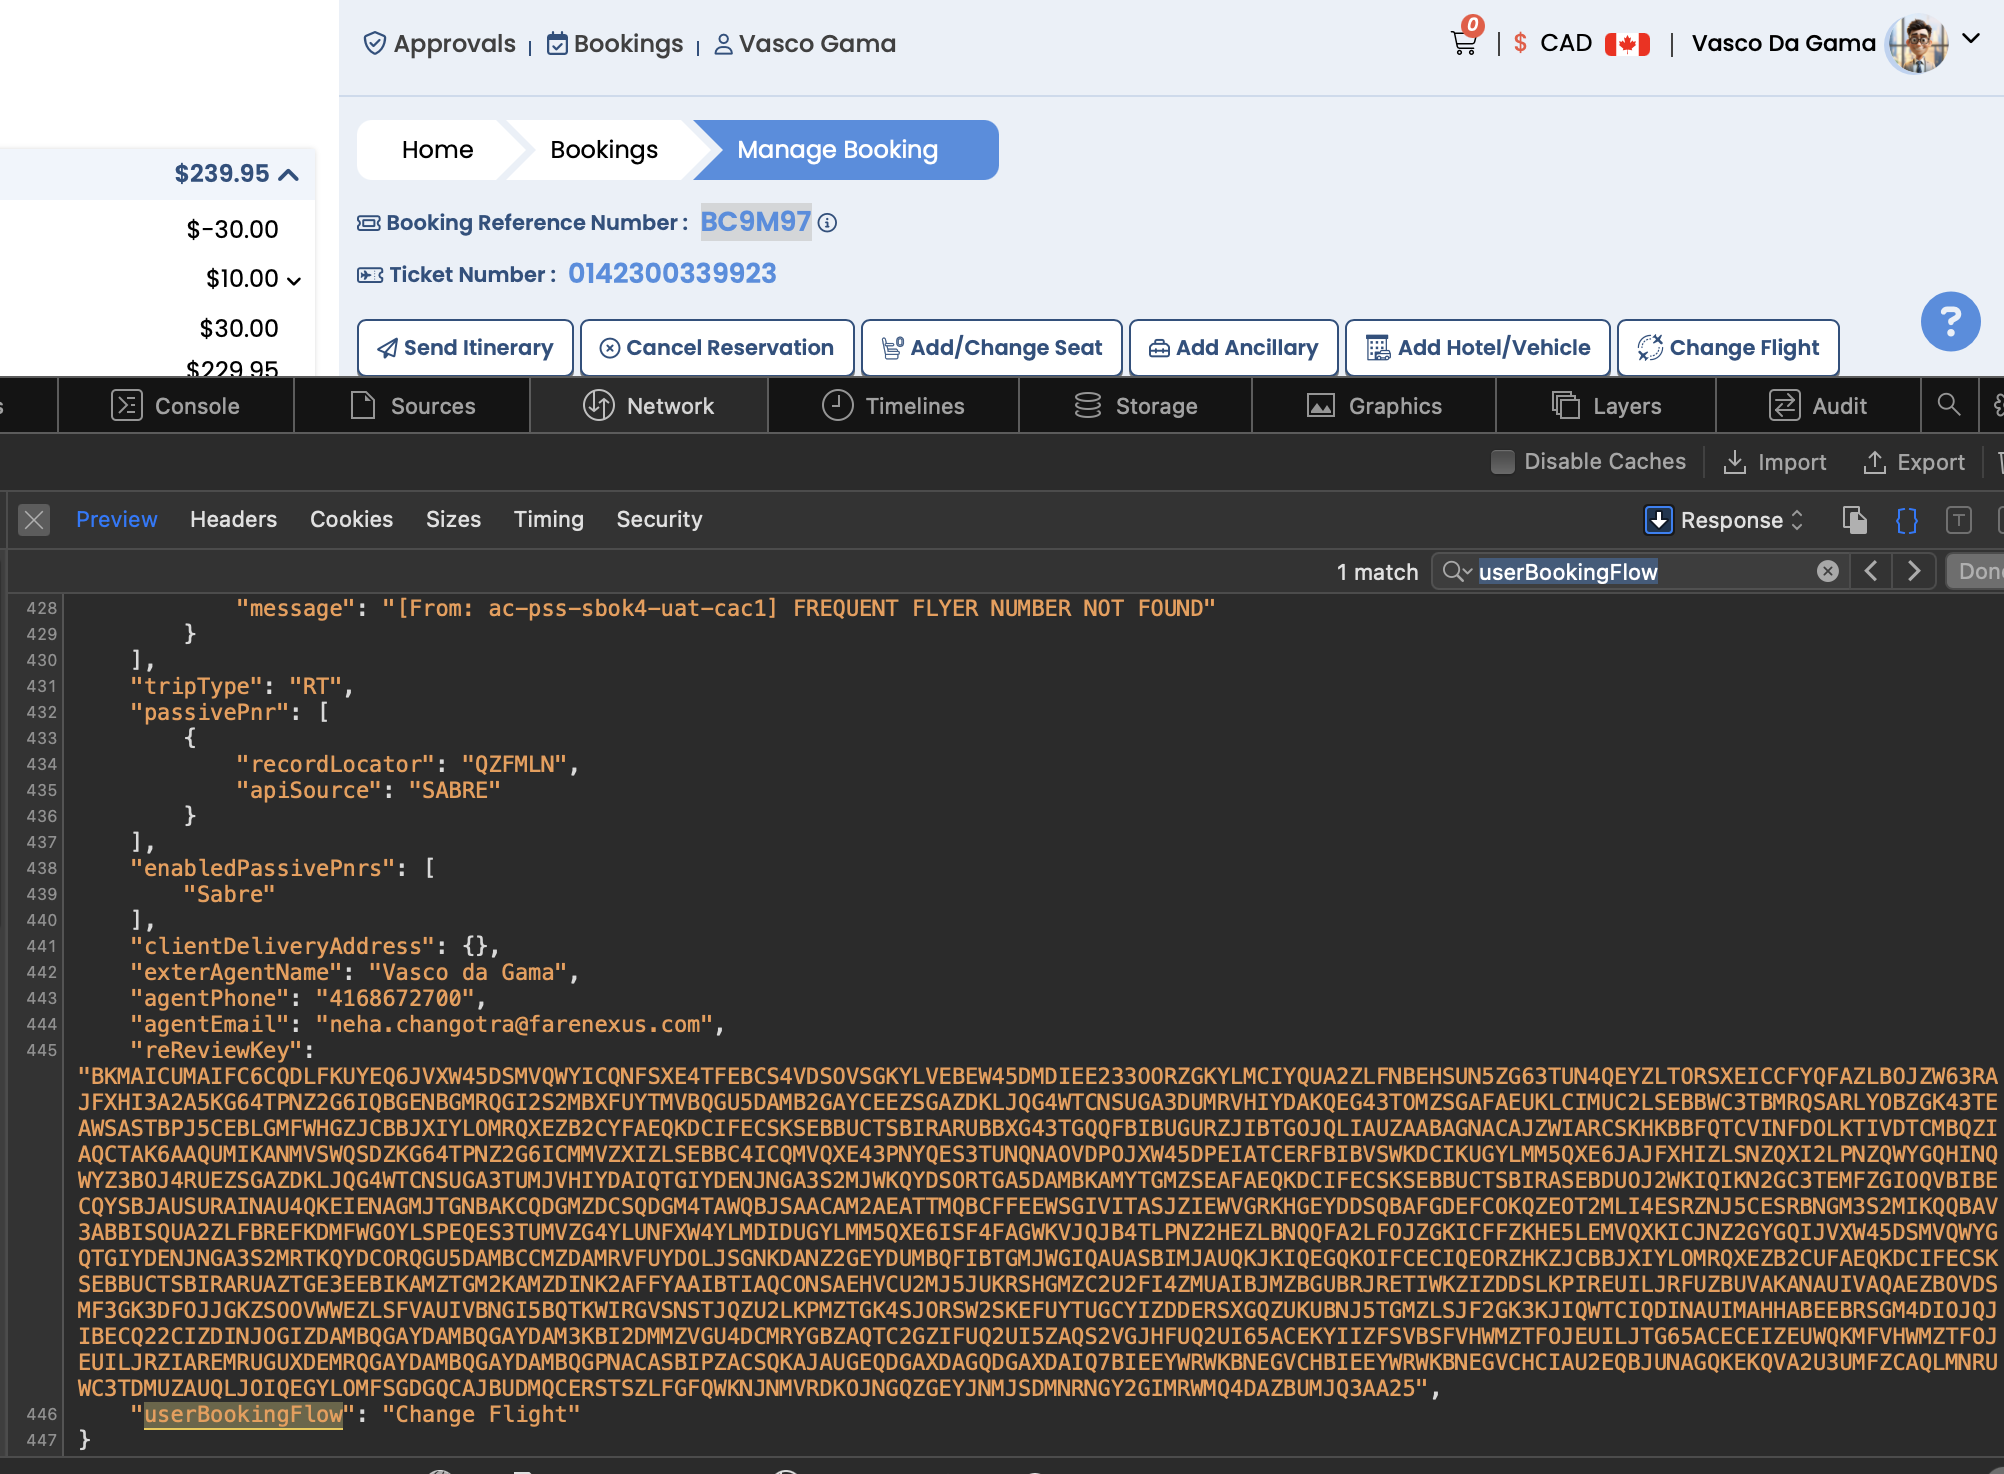The width and height of the screenshot is (2004, 1474).
Task: Switch to the Layers tab
Action: tap(1606, 406)
